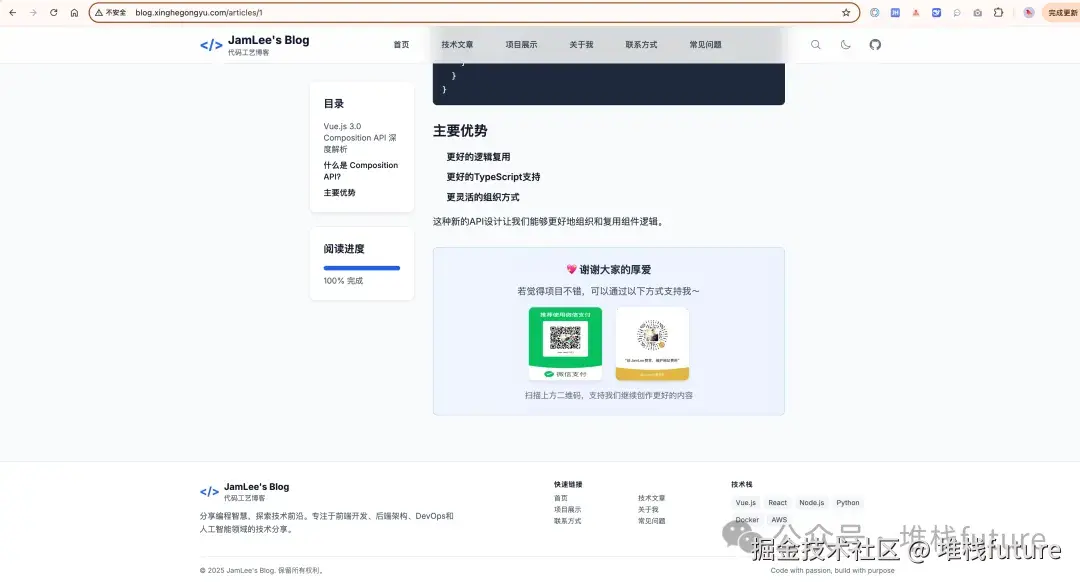1080x582 pixels.
Task: Click the 阅读进度 reading progress bar
Action: [361, 267]
